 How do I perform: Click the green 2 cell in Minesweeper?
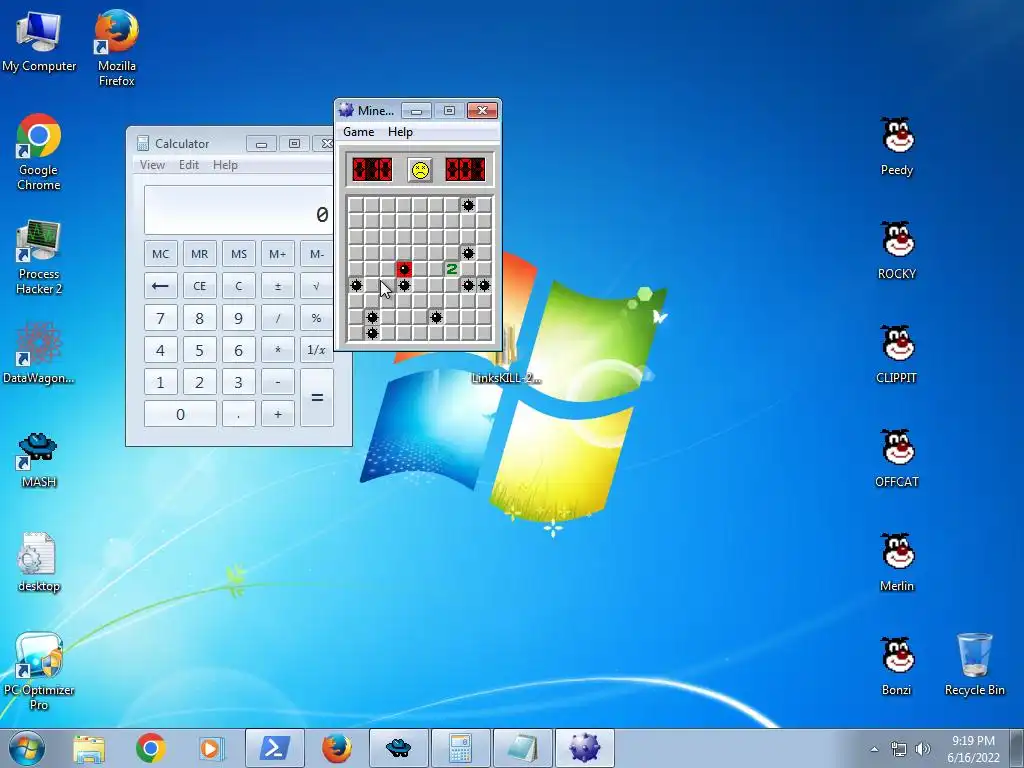click(x=452, y=269)
